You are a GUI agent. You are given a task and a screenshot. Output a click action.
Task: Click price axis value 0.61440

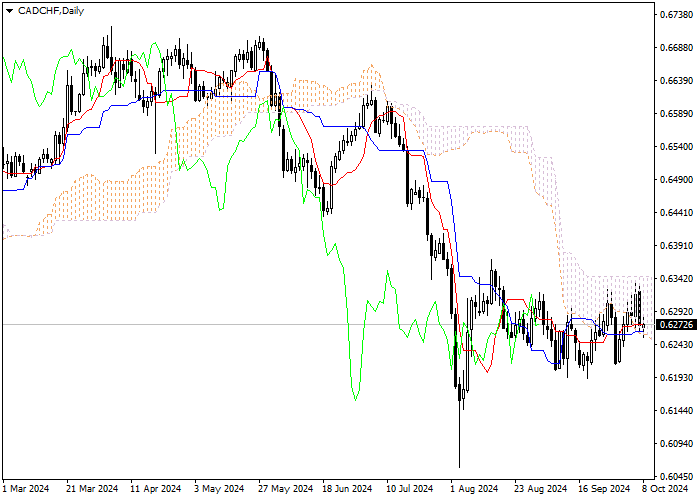pos(677,411)
